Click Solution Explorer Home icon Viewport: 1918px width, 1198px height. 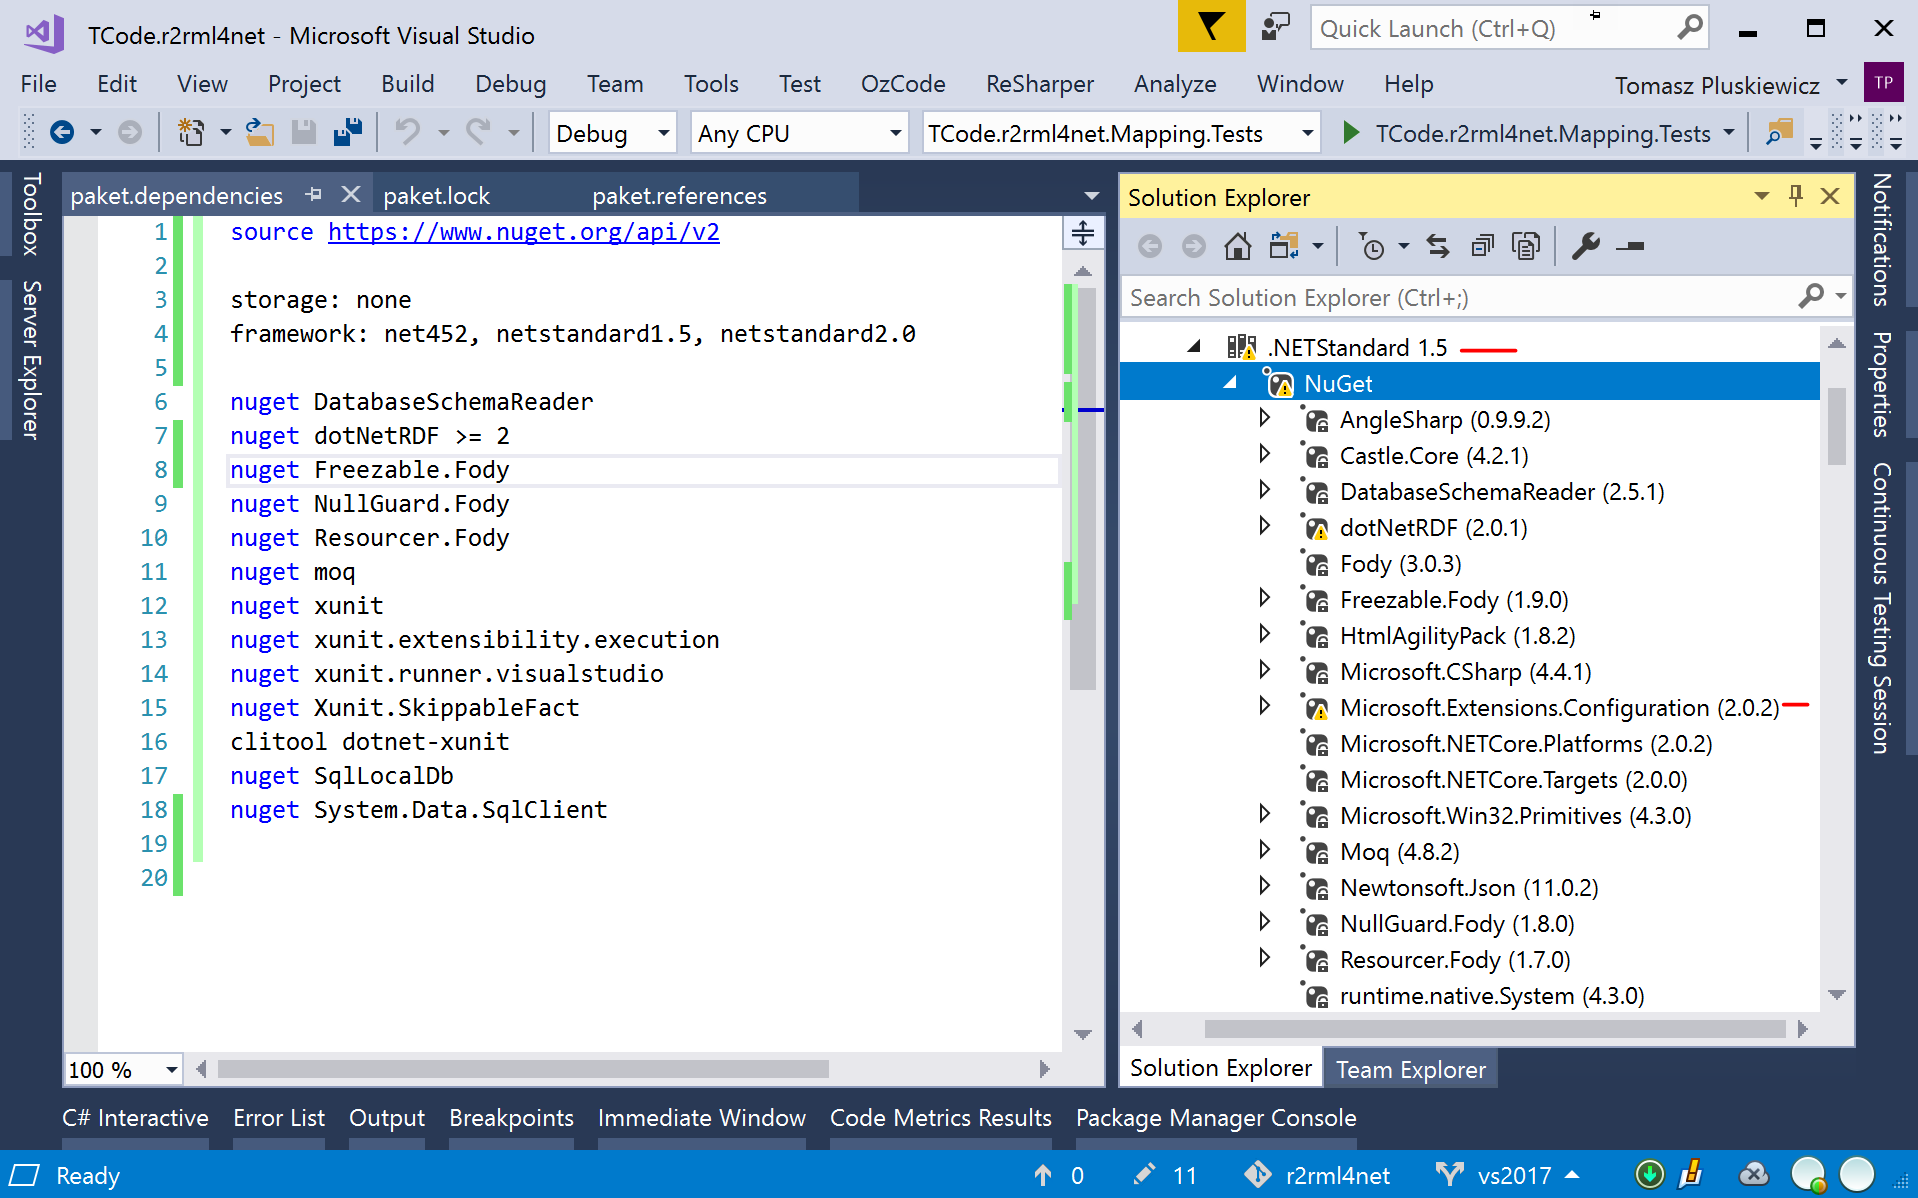[1237, 246]
